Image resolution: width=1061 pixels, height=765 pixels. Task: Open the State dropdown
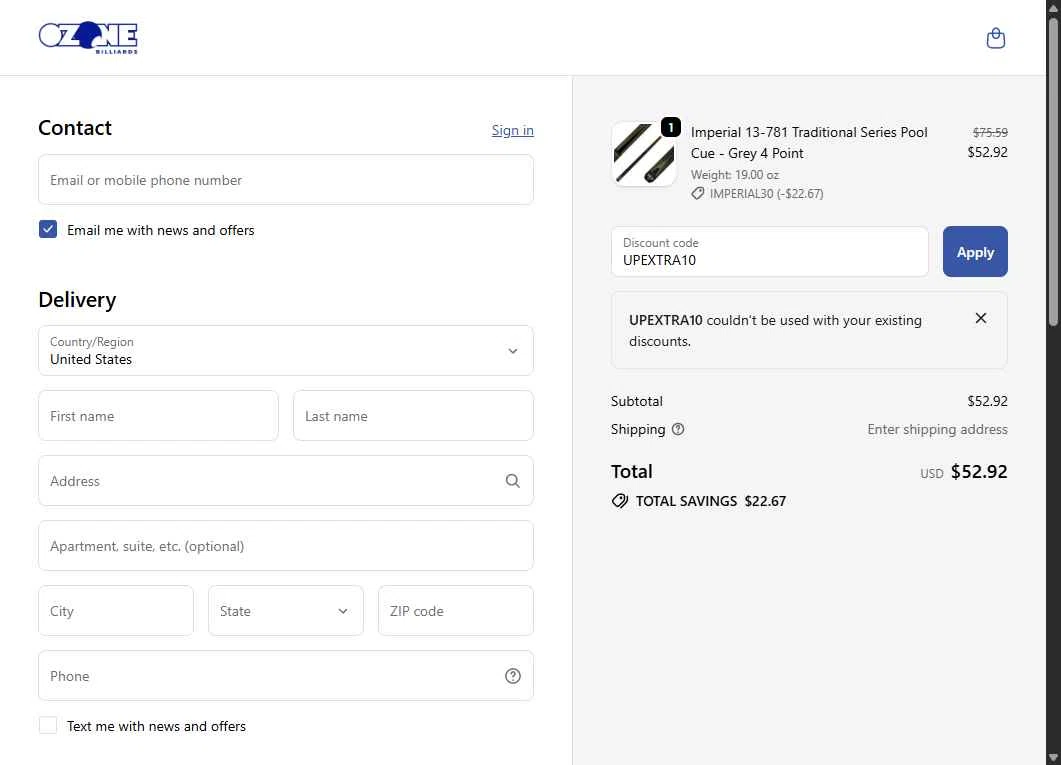[286, 611]
